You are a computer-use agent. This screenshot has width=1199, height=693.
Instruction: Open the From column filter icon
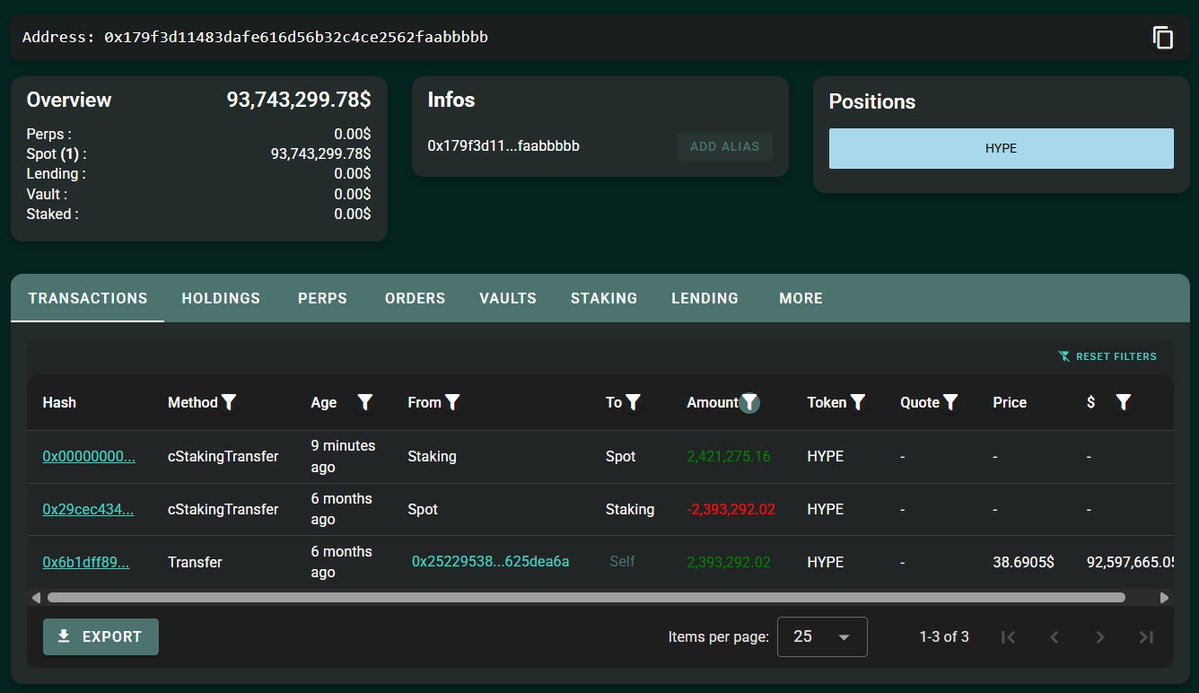coord(452,402)
